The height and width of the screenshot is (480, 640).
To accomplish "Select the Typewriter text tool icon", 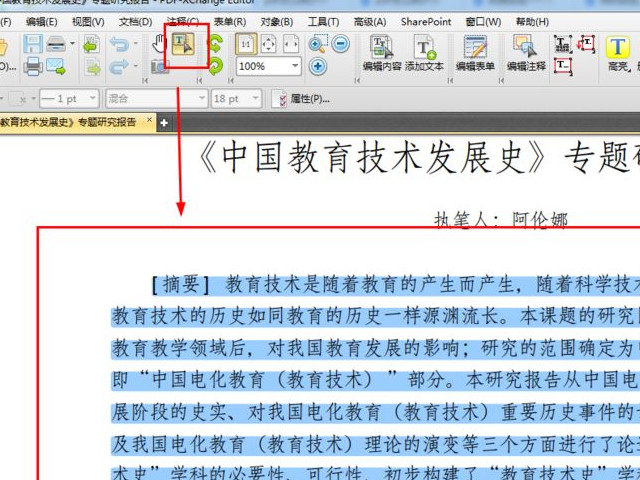I will [x=562, y=44].
